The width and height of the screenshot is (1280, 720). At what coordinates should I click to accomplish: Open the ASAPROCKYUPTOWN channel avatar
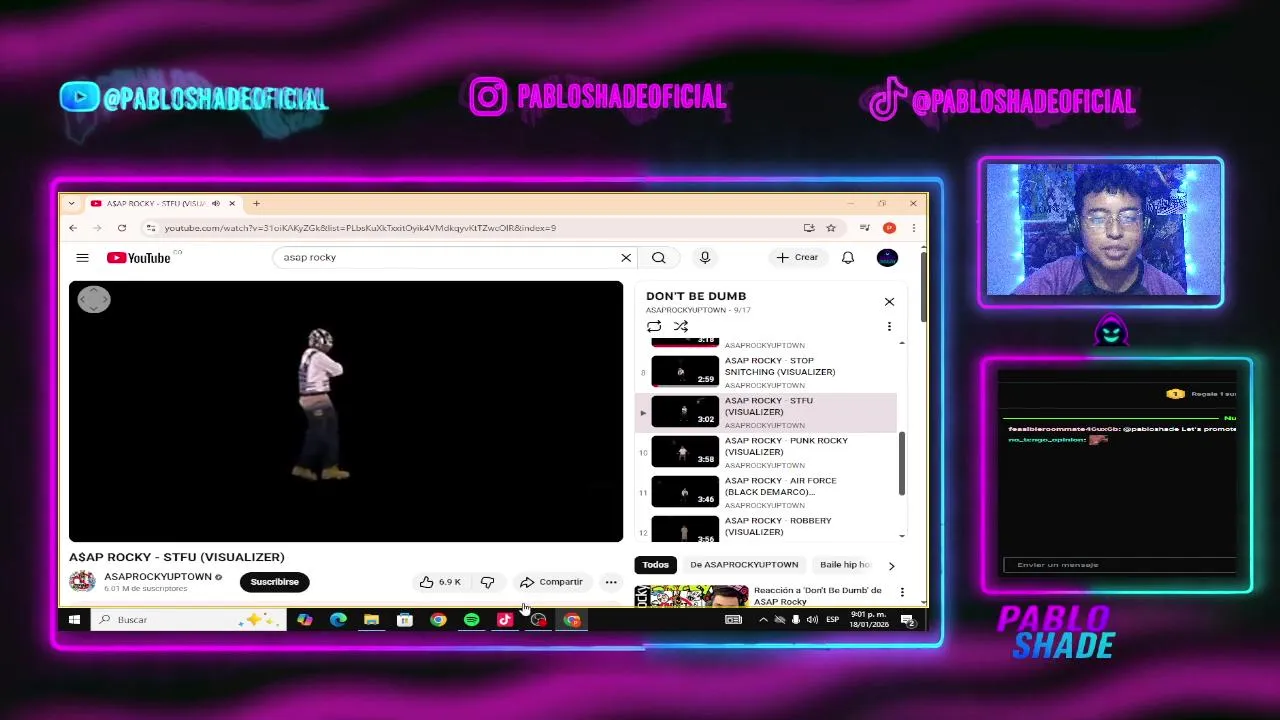(82, 581)
